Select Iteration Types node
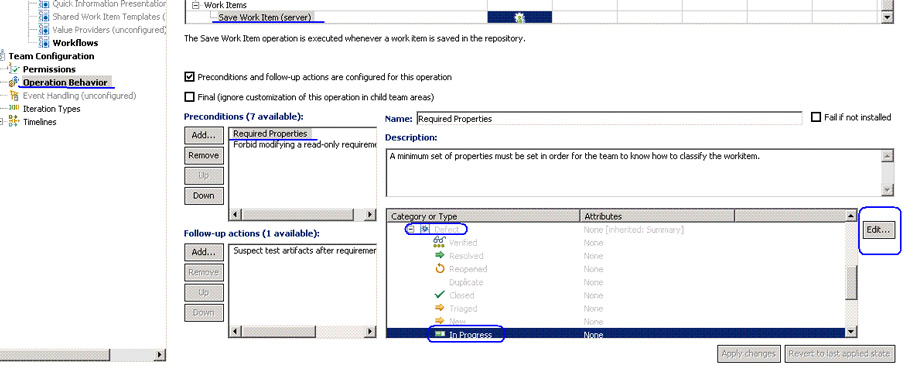Viewport: 905px width, 384px height. click(51, 109)
